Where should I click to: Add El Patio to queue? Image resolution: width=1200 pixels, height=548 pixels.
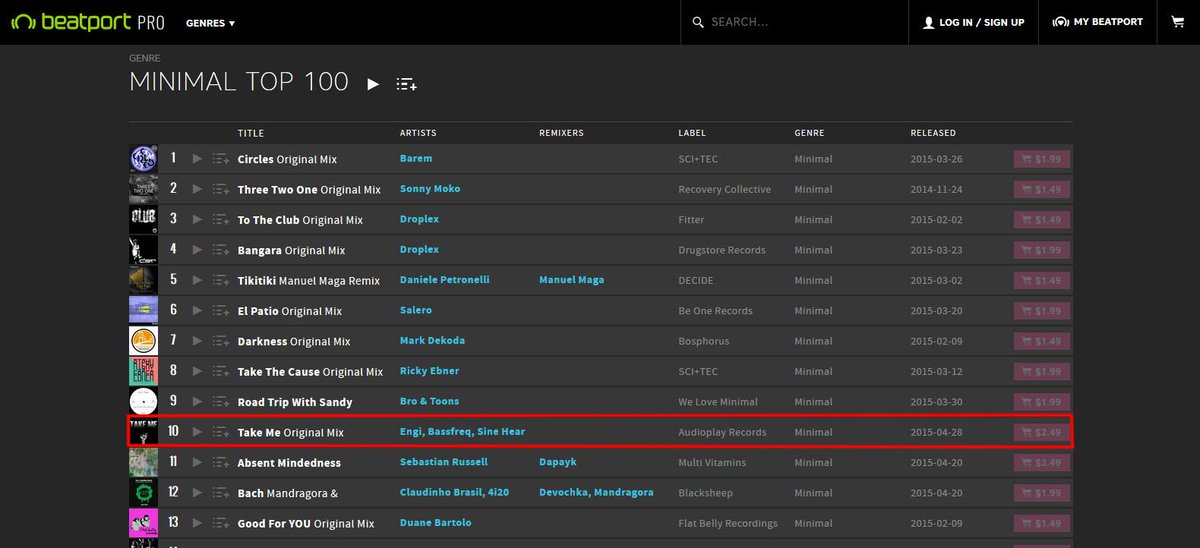221,310
